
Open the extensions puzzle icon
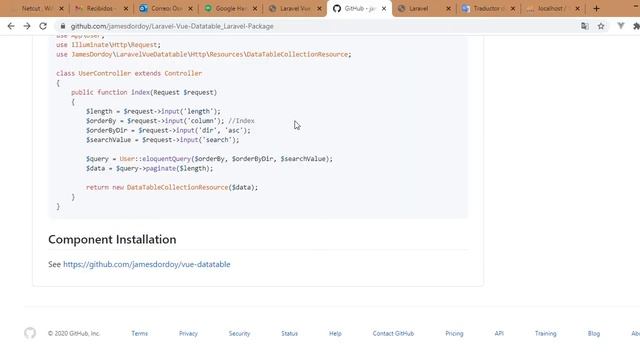[x=636, y=26]
